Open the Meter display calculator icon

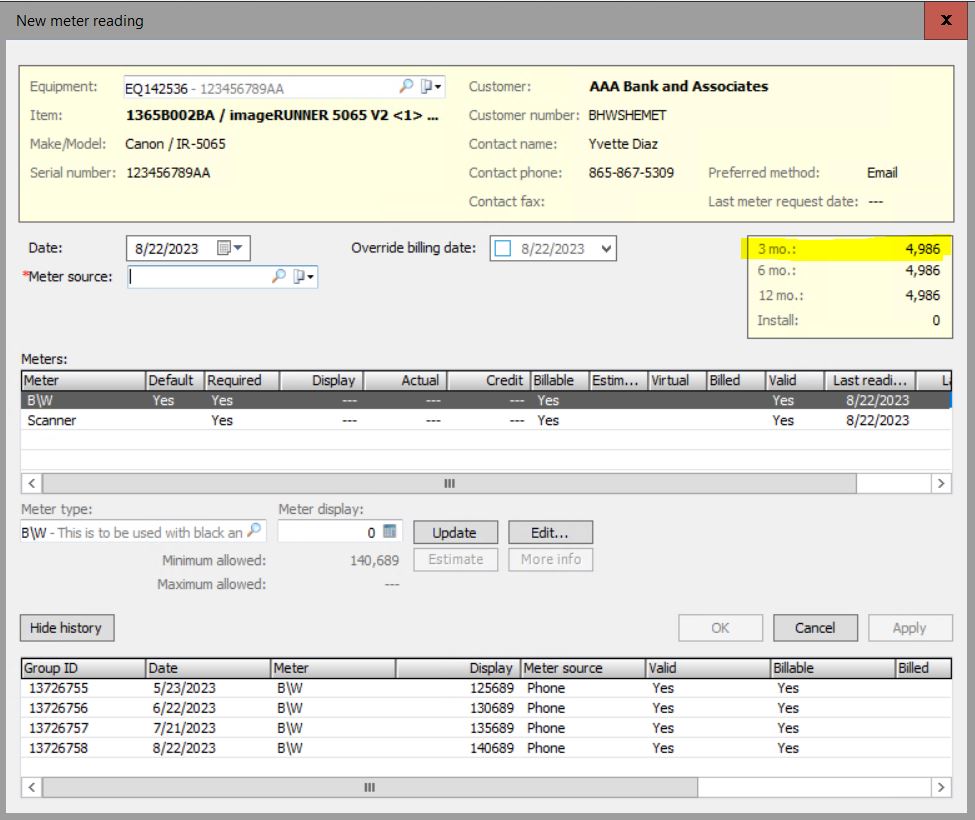[389, 531]
